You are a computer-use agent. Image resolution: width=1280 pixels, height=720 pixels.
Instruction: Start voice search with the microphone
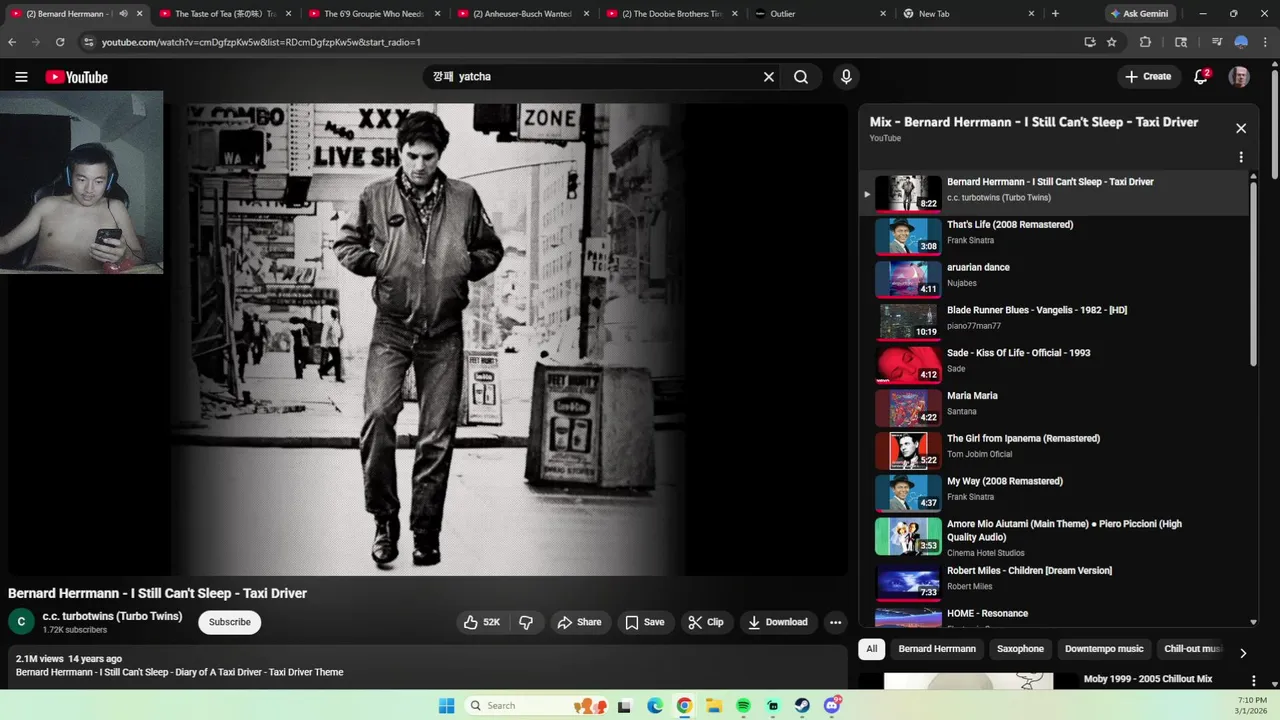point(846,77)
